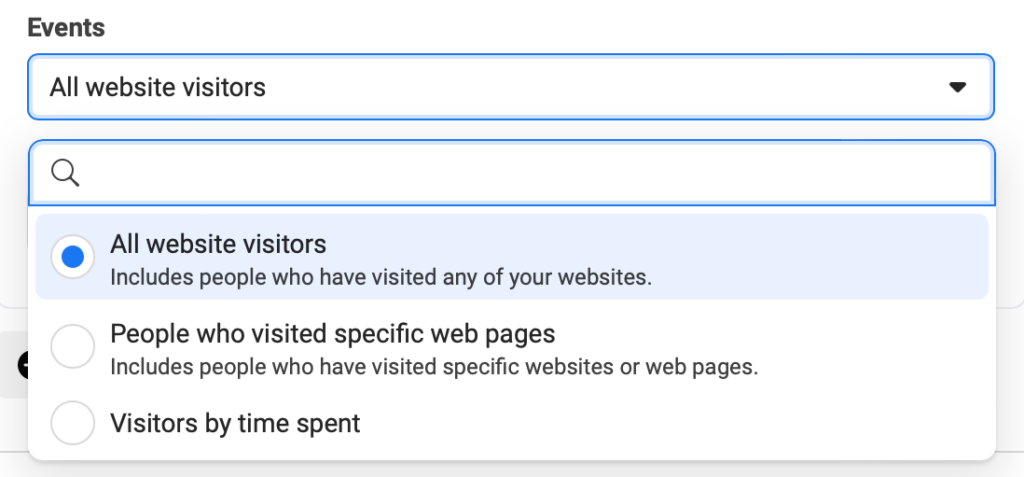Click the "People who visited specific web pages" option title

click(332, 333)
